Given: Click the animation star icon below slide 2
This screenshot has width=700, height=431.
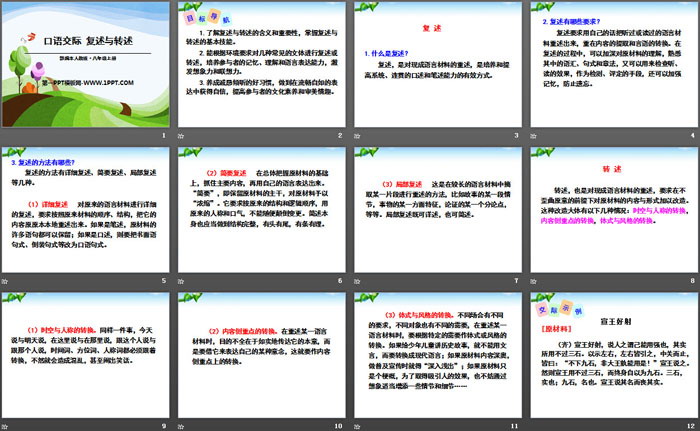Looking at the screenshot, I should 182,136.
